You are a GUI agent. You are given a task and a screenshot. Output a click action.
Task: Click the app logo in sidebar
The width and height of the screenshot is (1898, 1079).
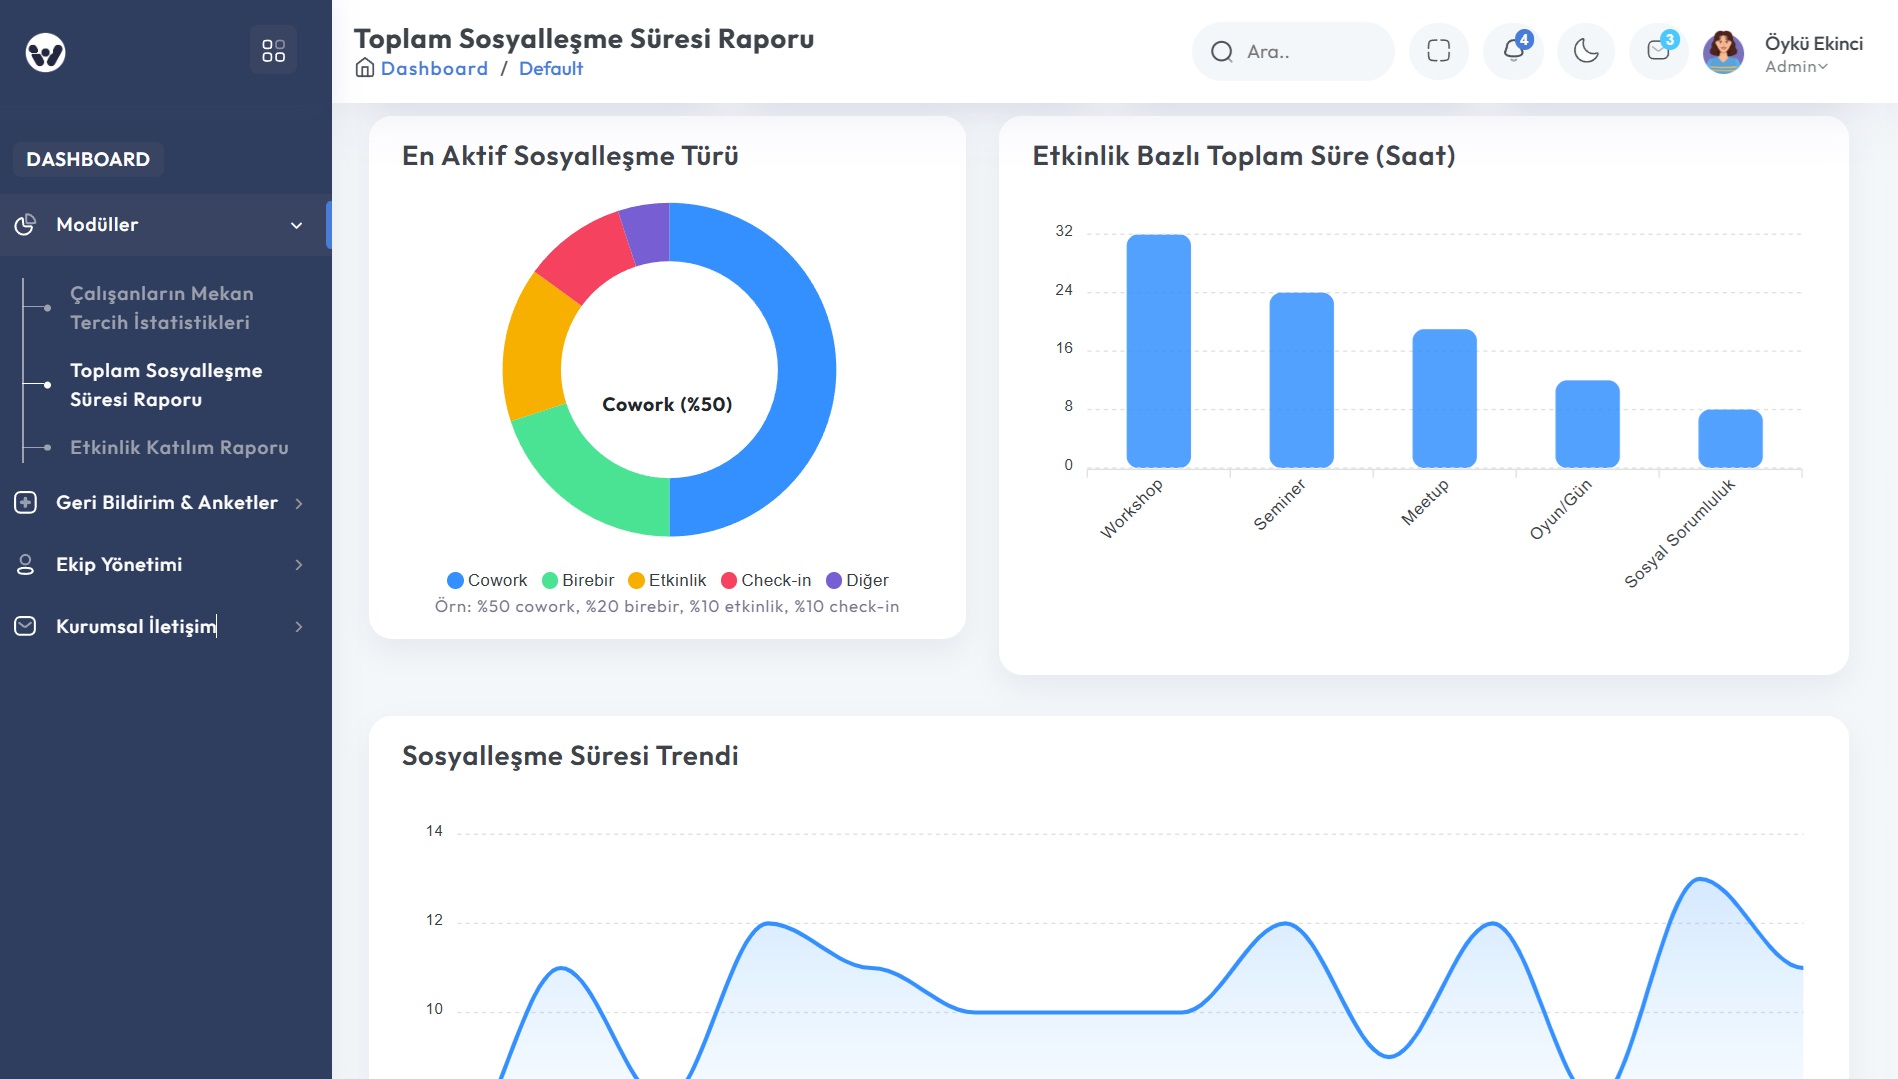click(45, 52)
